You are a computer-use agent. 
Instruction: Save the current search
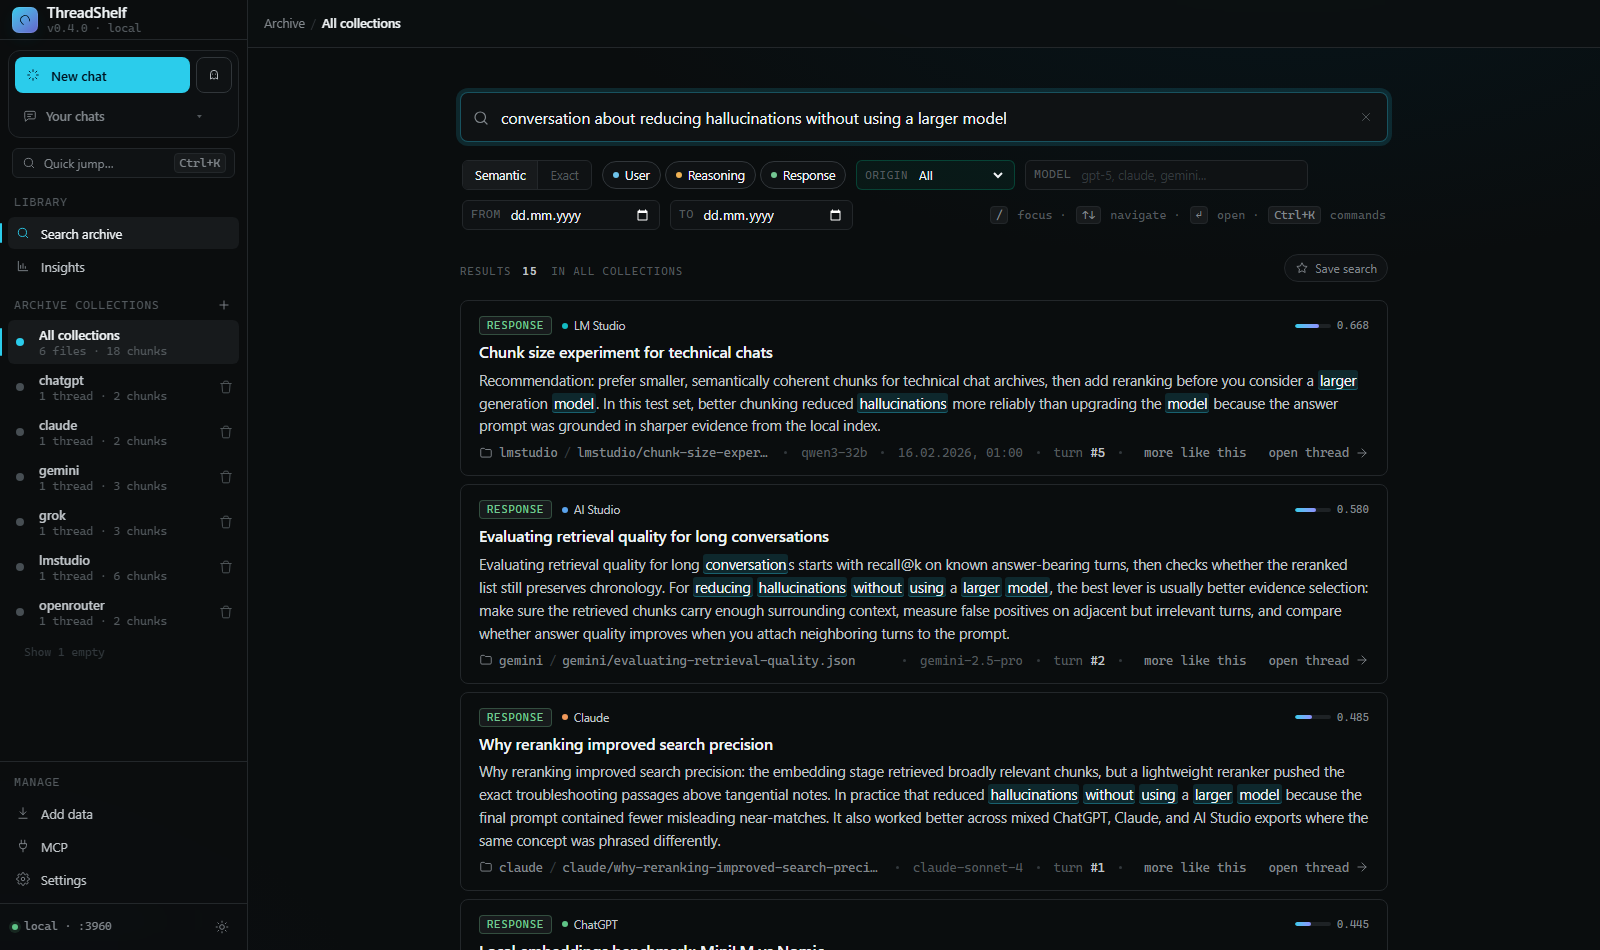click(1336, 268)
